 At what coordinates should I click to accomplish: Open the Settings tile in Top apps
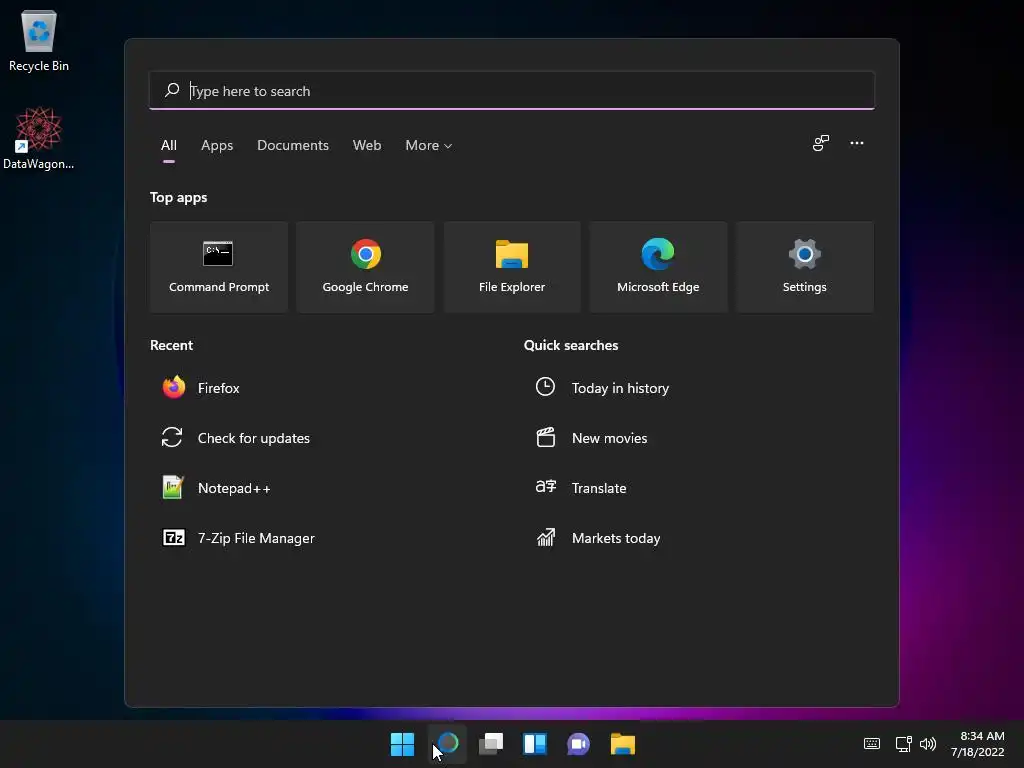[805, 267]
